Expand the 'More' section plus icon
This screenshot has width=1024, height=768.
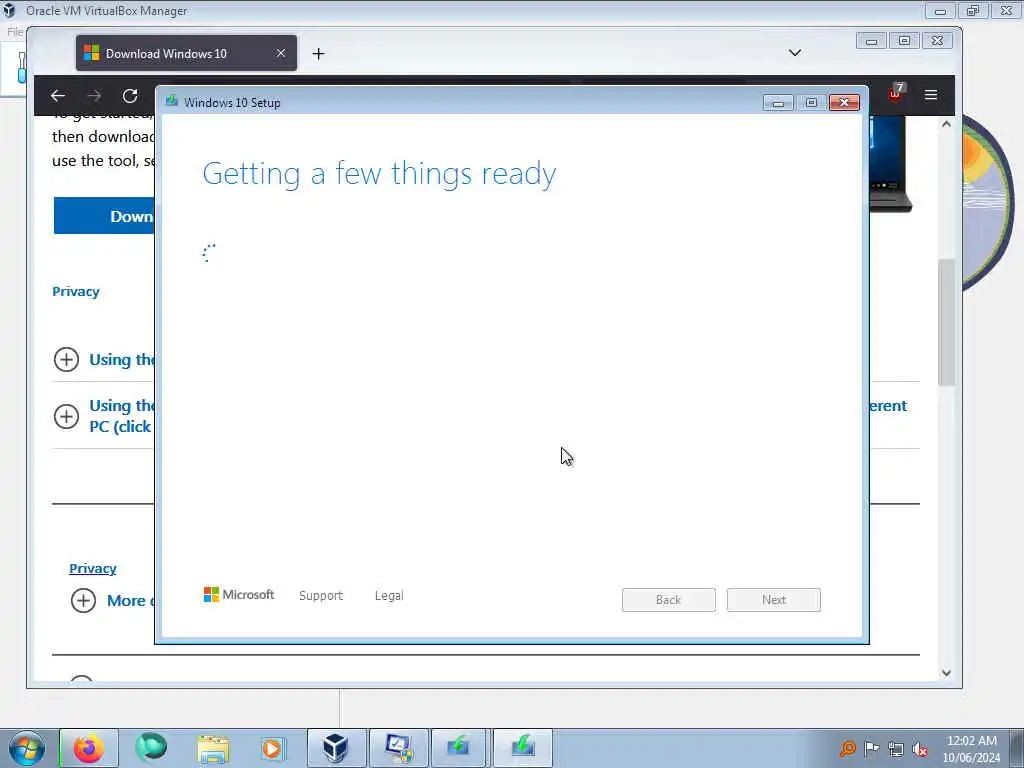[83, 600]
